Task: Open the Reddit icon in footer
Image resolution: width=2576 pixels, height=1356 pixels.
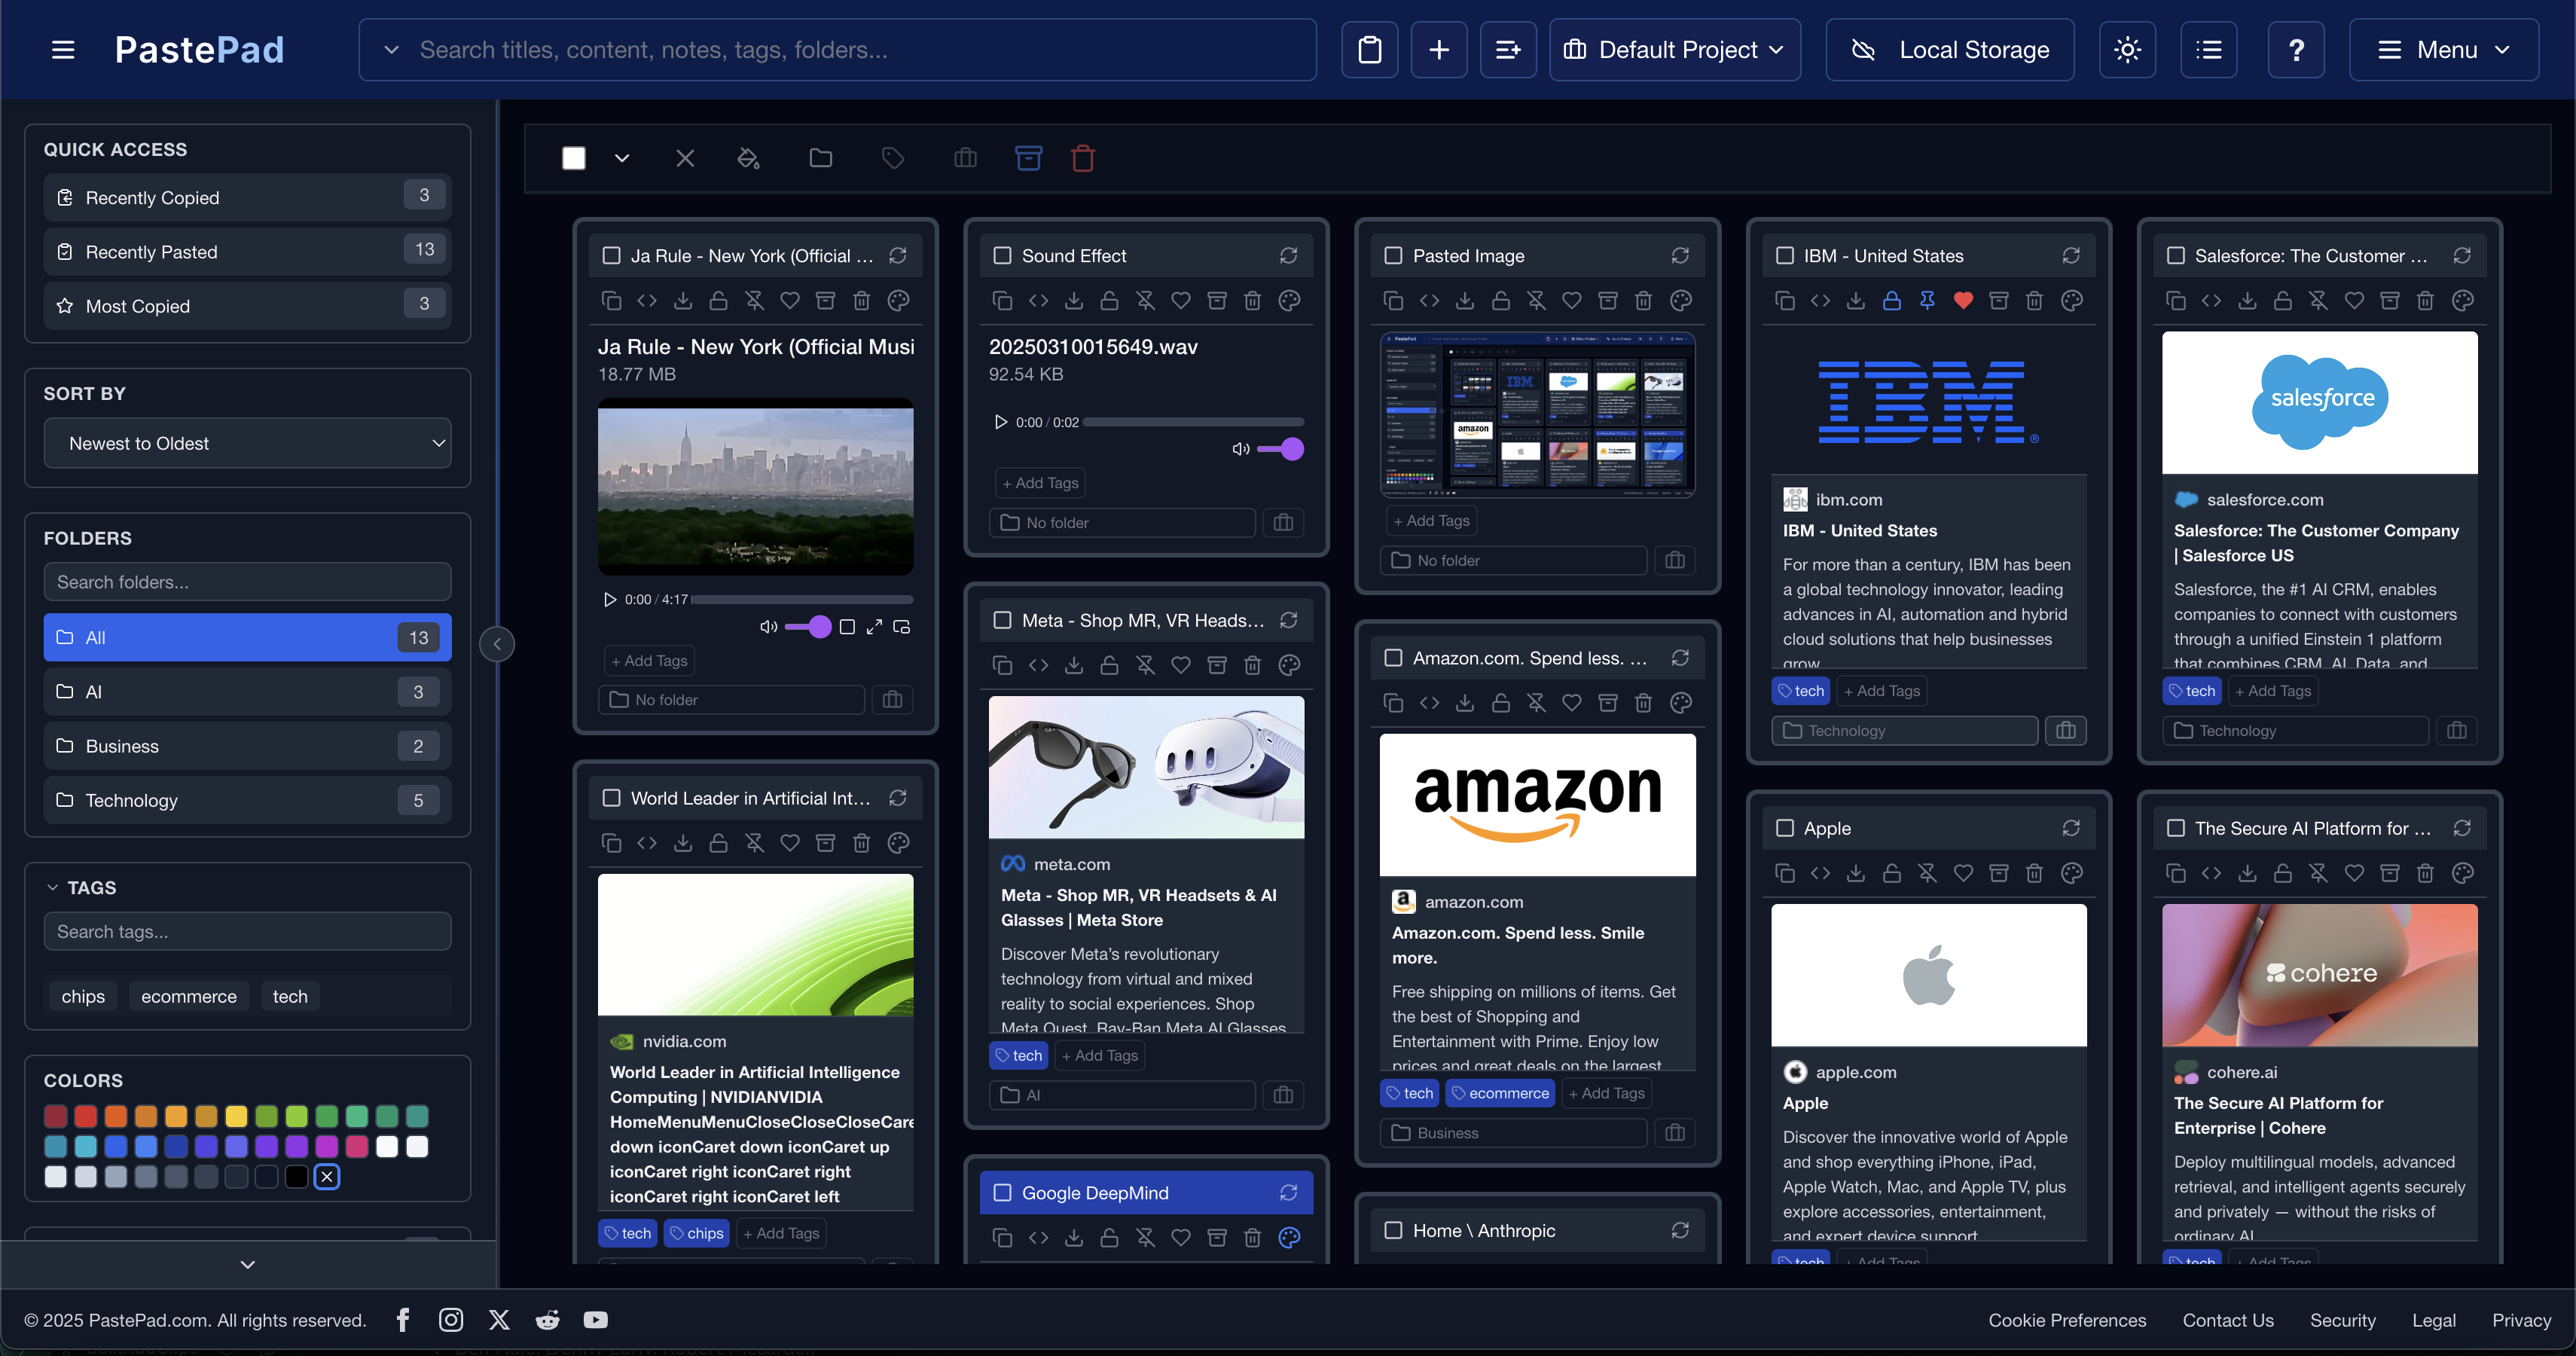Action: (547, 1320)
